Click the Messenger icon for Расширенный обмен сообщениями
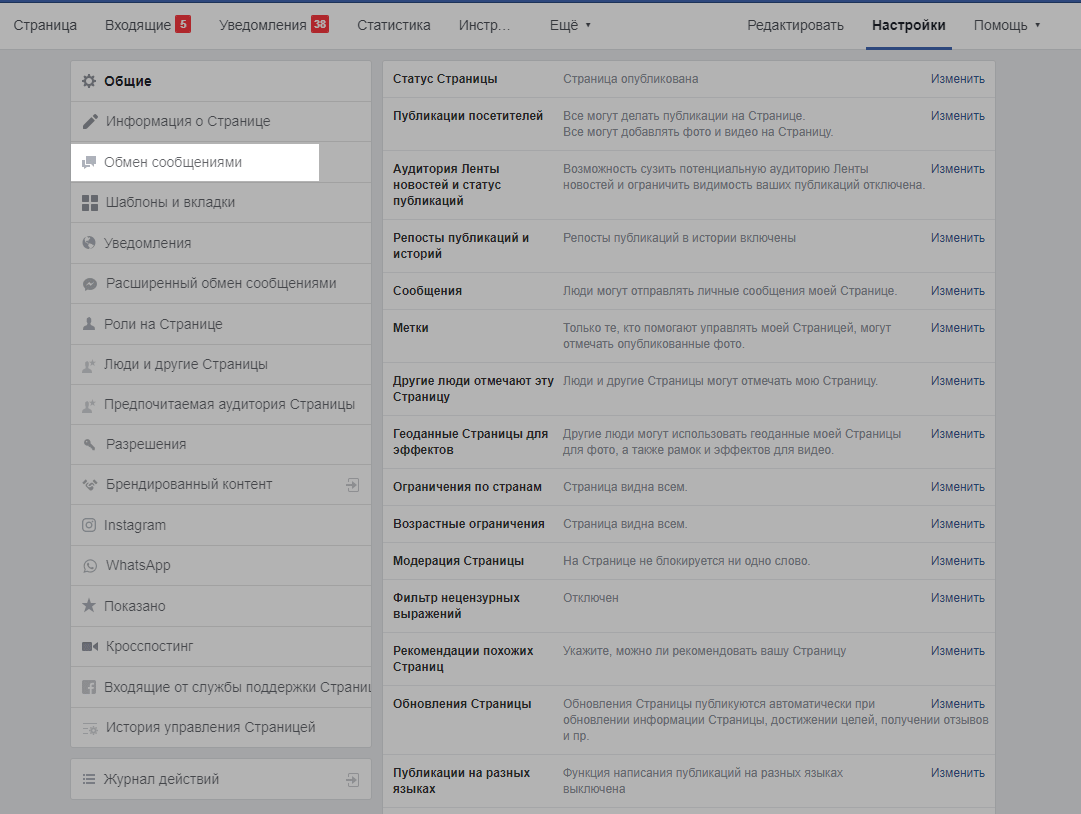Screen dimensions: 1081x814 click(89, 284)
